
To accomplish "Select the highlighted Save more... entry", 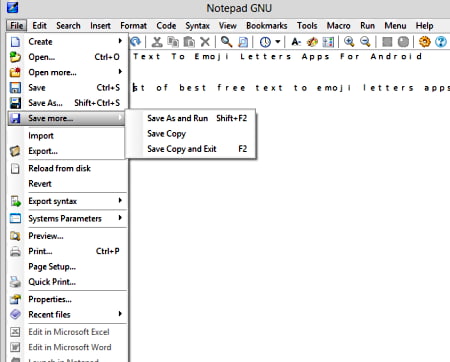I will 67,118.
